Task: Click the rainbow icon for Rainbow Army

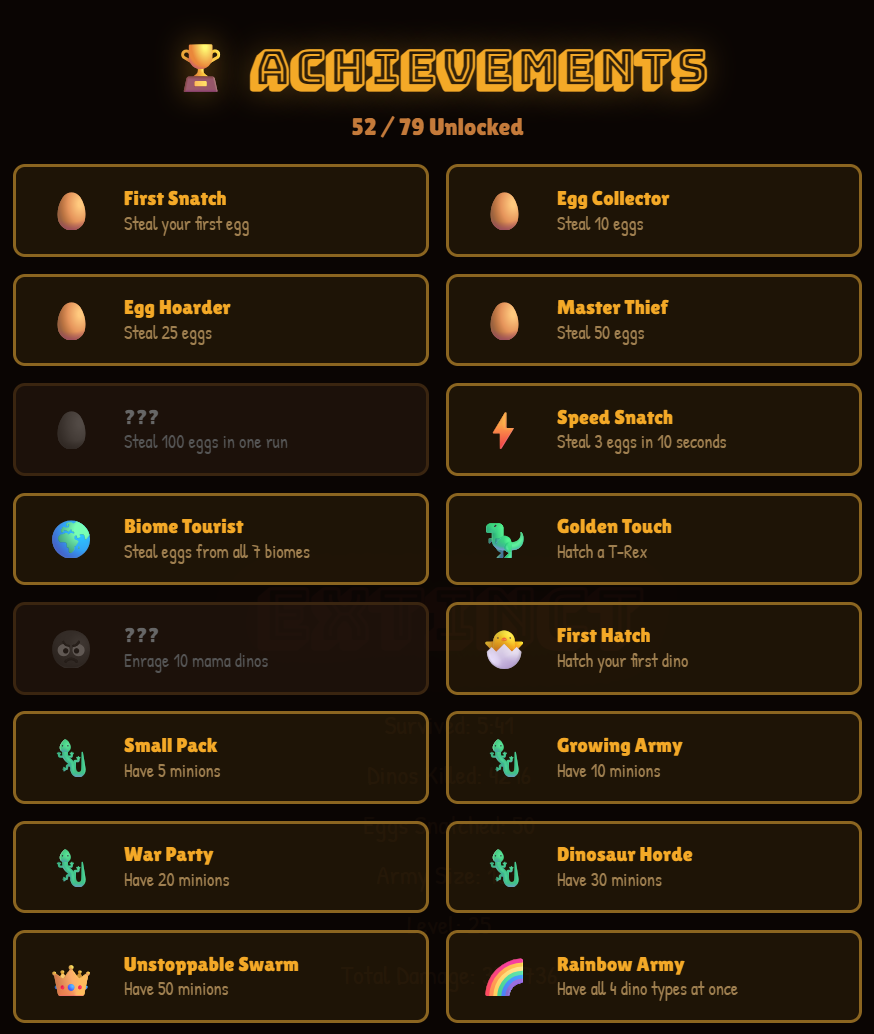Action: pyautogui.click(x=504, y=977)
